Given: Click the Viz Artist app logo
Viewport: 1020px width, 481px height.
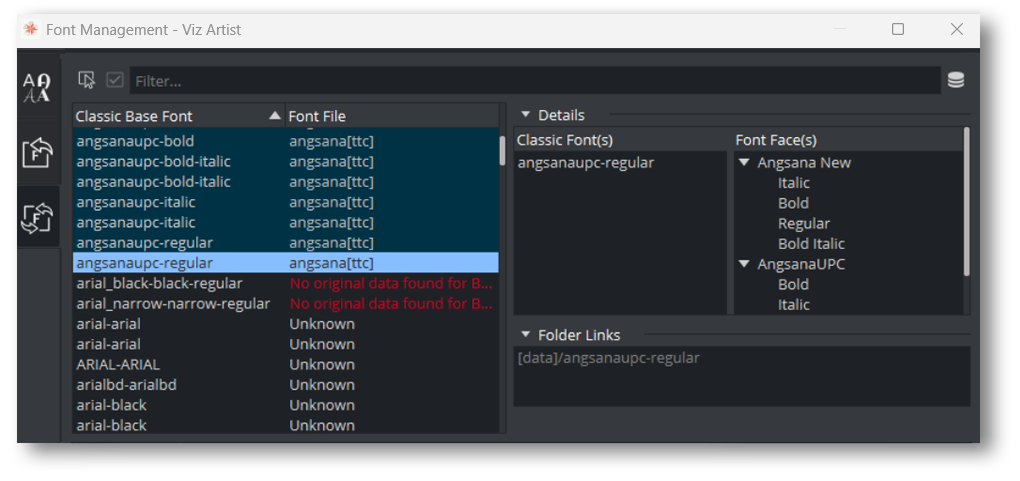Looking at the screenshot, I should (31, 29).
